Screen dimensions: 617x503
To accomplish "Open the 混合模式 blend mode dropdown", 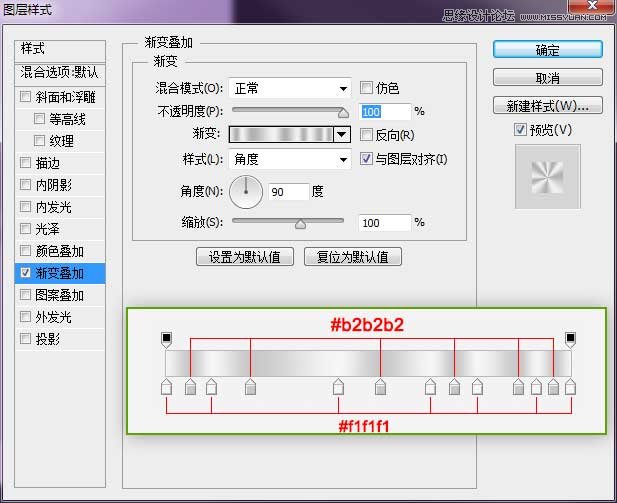I will pyautogui.click(x=290, y=88).
